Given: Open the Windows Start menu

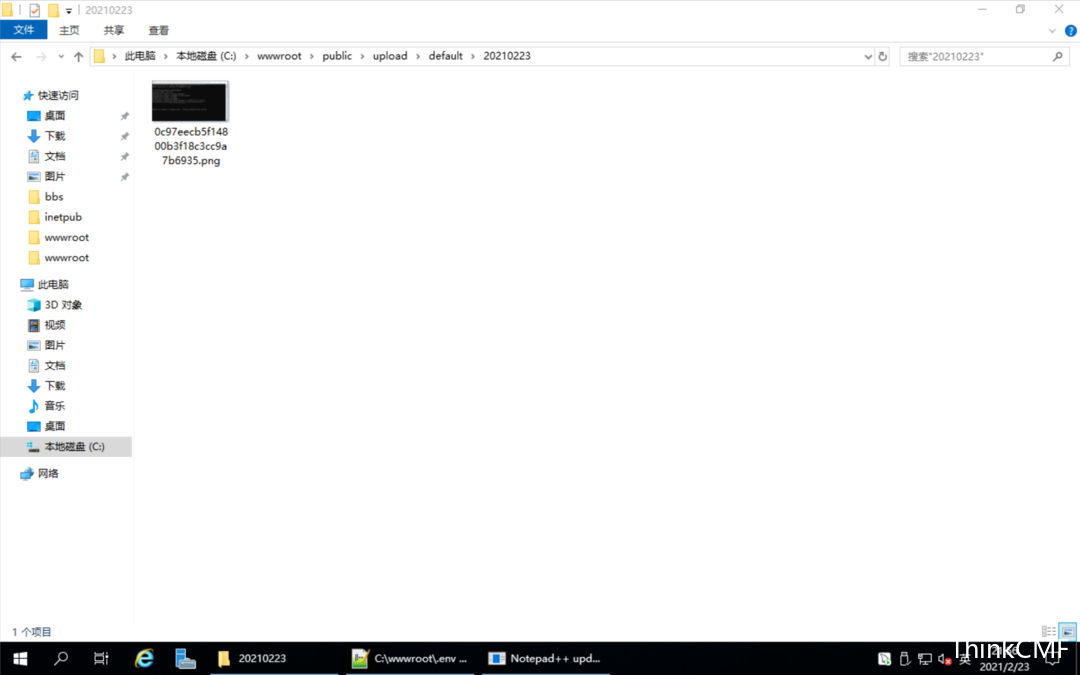Looking at the screenshot, I should coord(20,658).
